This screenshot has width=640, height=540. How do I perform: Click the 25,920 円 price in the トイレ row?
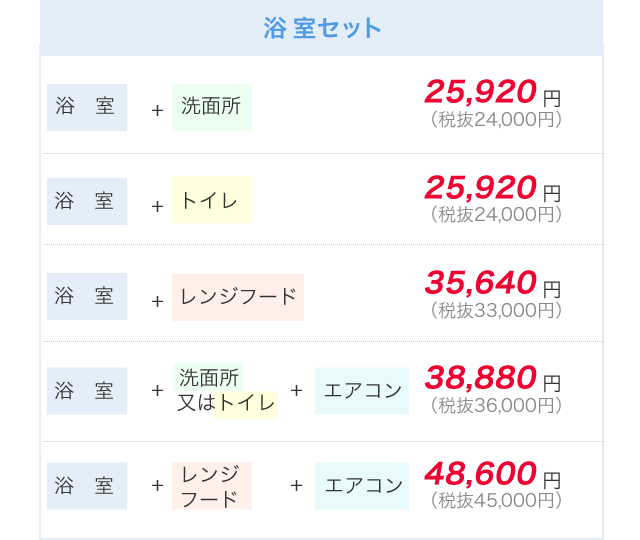pyautogui.click(x=481, y=187)
